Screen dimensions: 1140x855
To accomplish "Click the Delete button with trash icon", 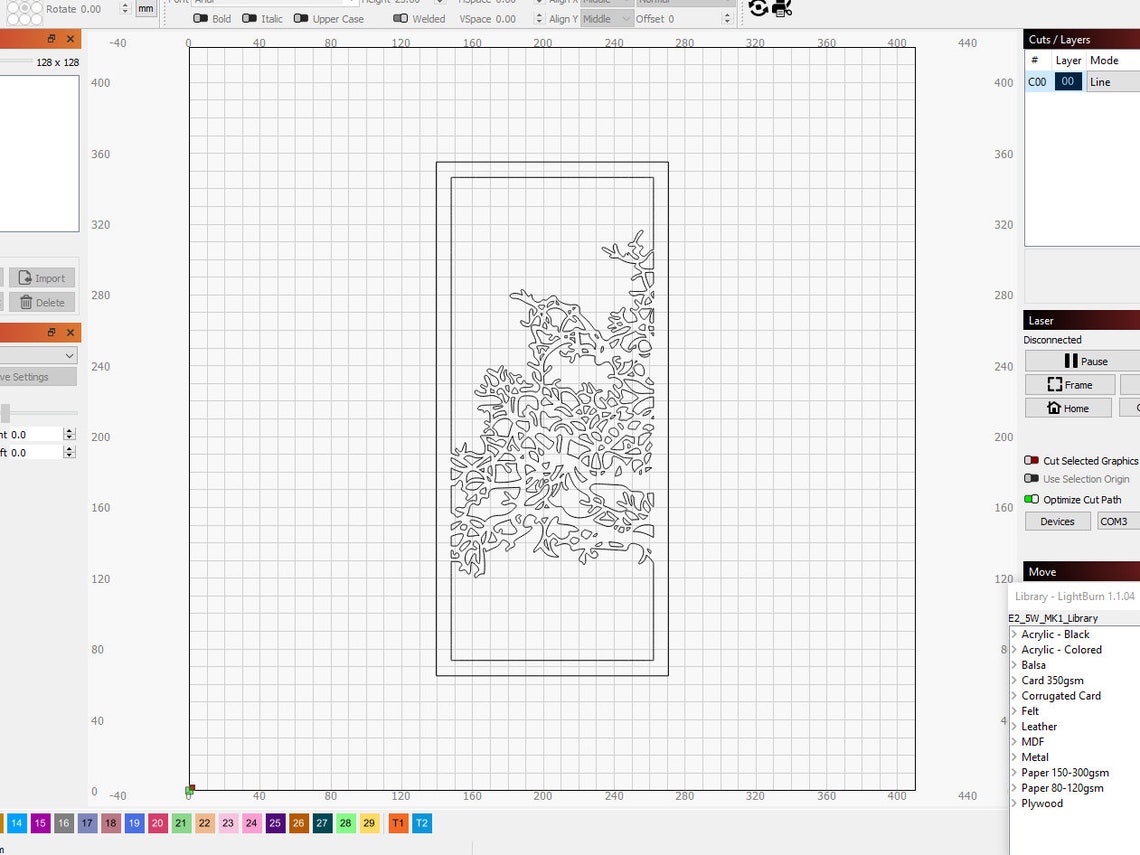I will click(x=41, y=302).
